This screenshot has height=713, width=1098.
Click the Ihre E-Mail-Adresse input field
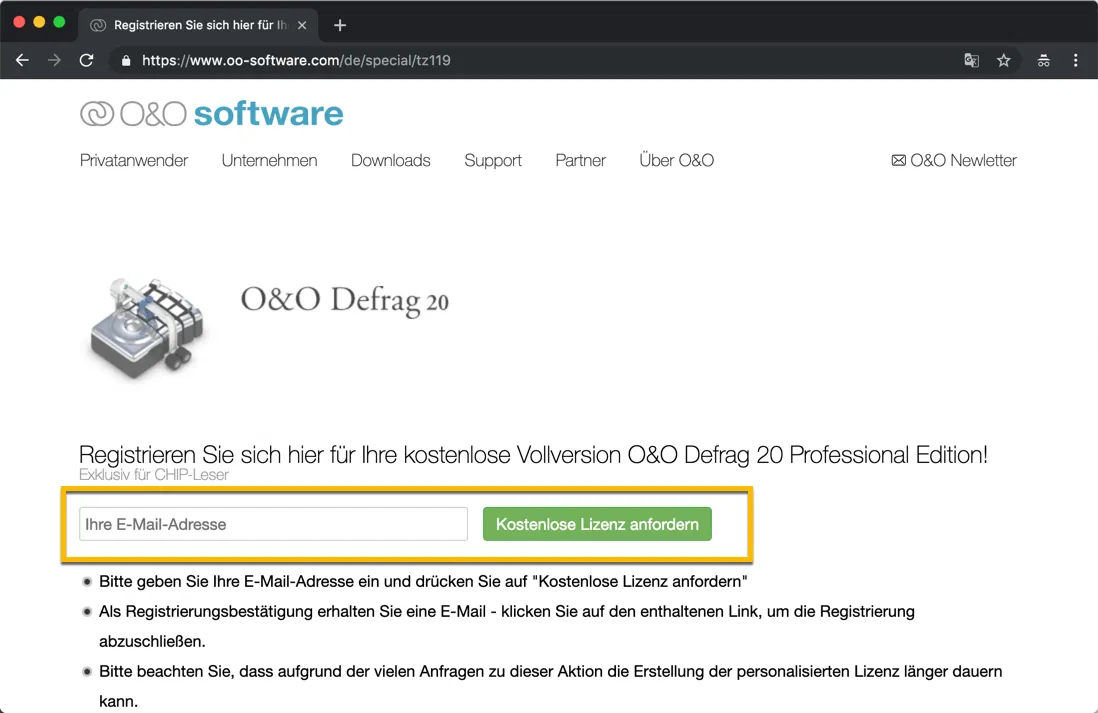(272, 523)
